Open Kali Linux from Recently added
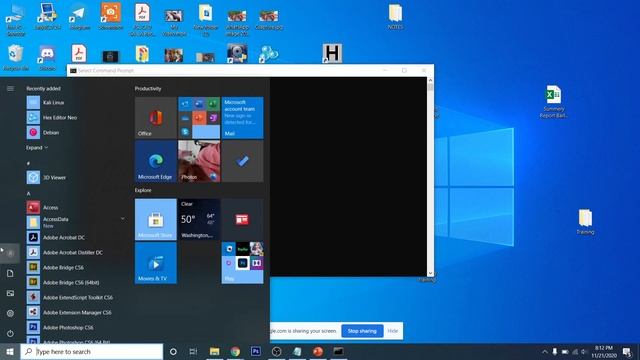 (x=76, y=102)
